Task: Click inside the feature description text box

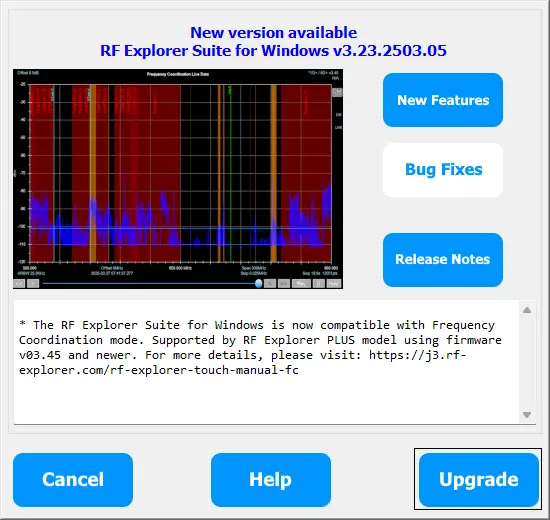Action: point(267,362)
